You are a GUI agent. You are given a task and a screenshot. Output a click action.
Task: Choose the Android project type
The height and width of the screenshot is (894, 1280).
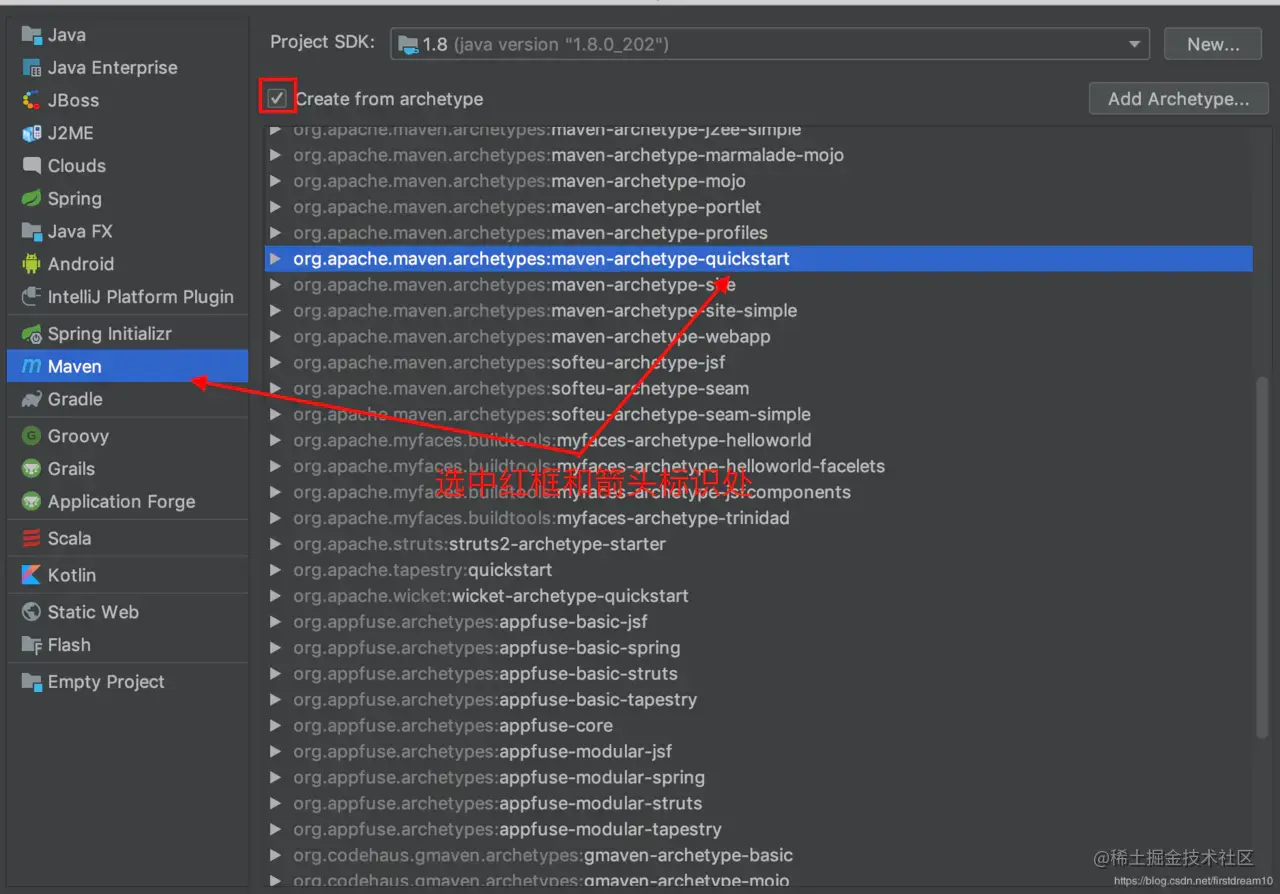(128, 264)
